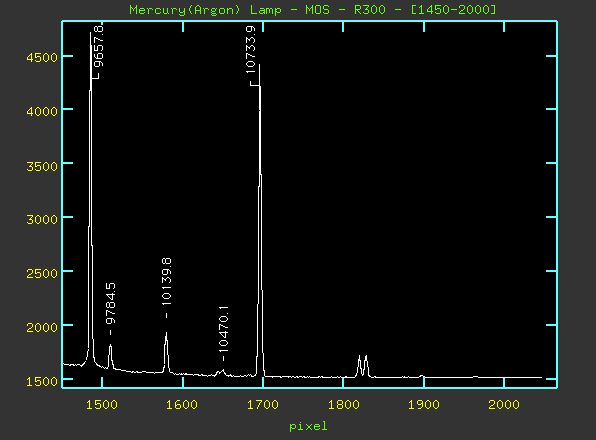This screenshot has width=596, height=440.
Task: Click the 9657.8 wavelength label
Action: tap(98, 47)
